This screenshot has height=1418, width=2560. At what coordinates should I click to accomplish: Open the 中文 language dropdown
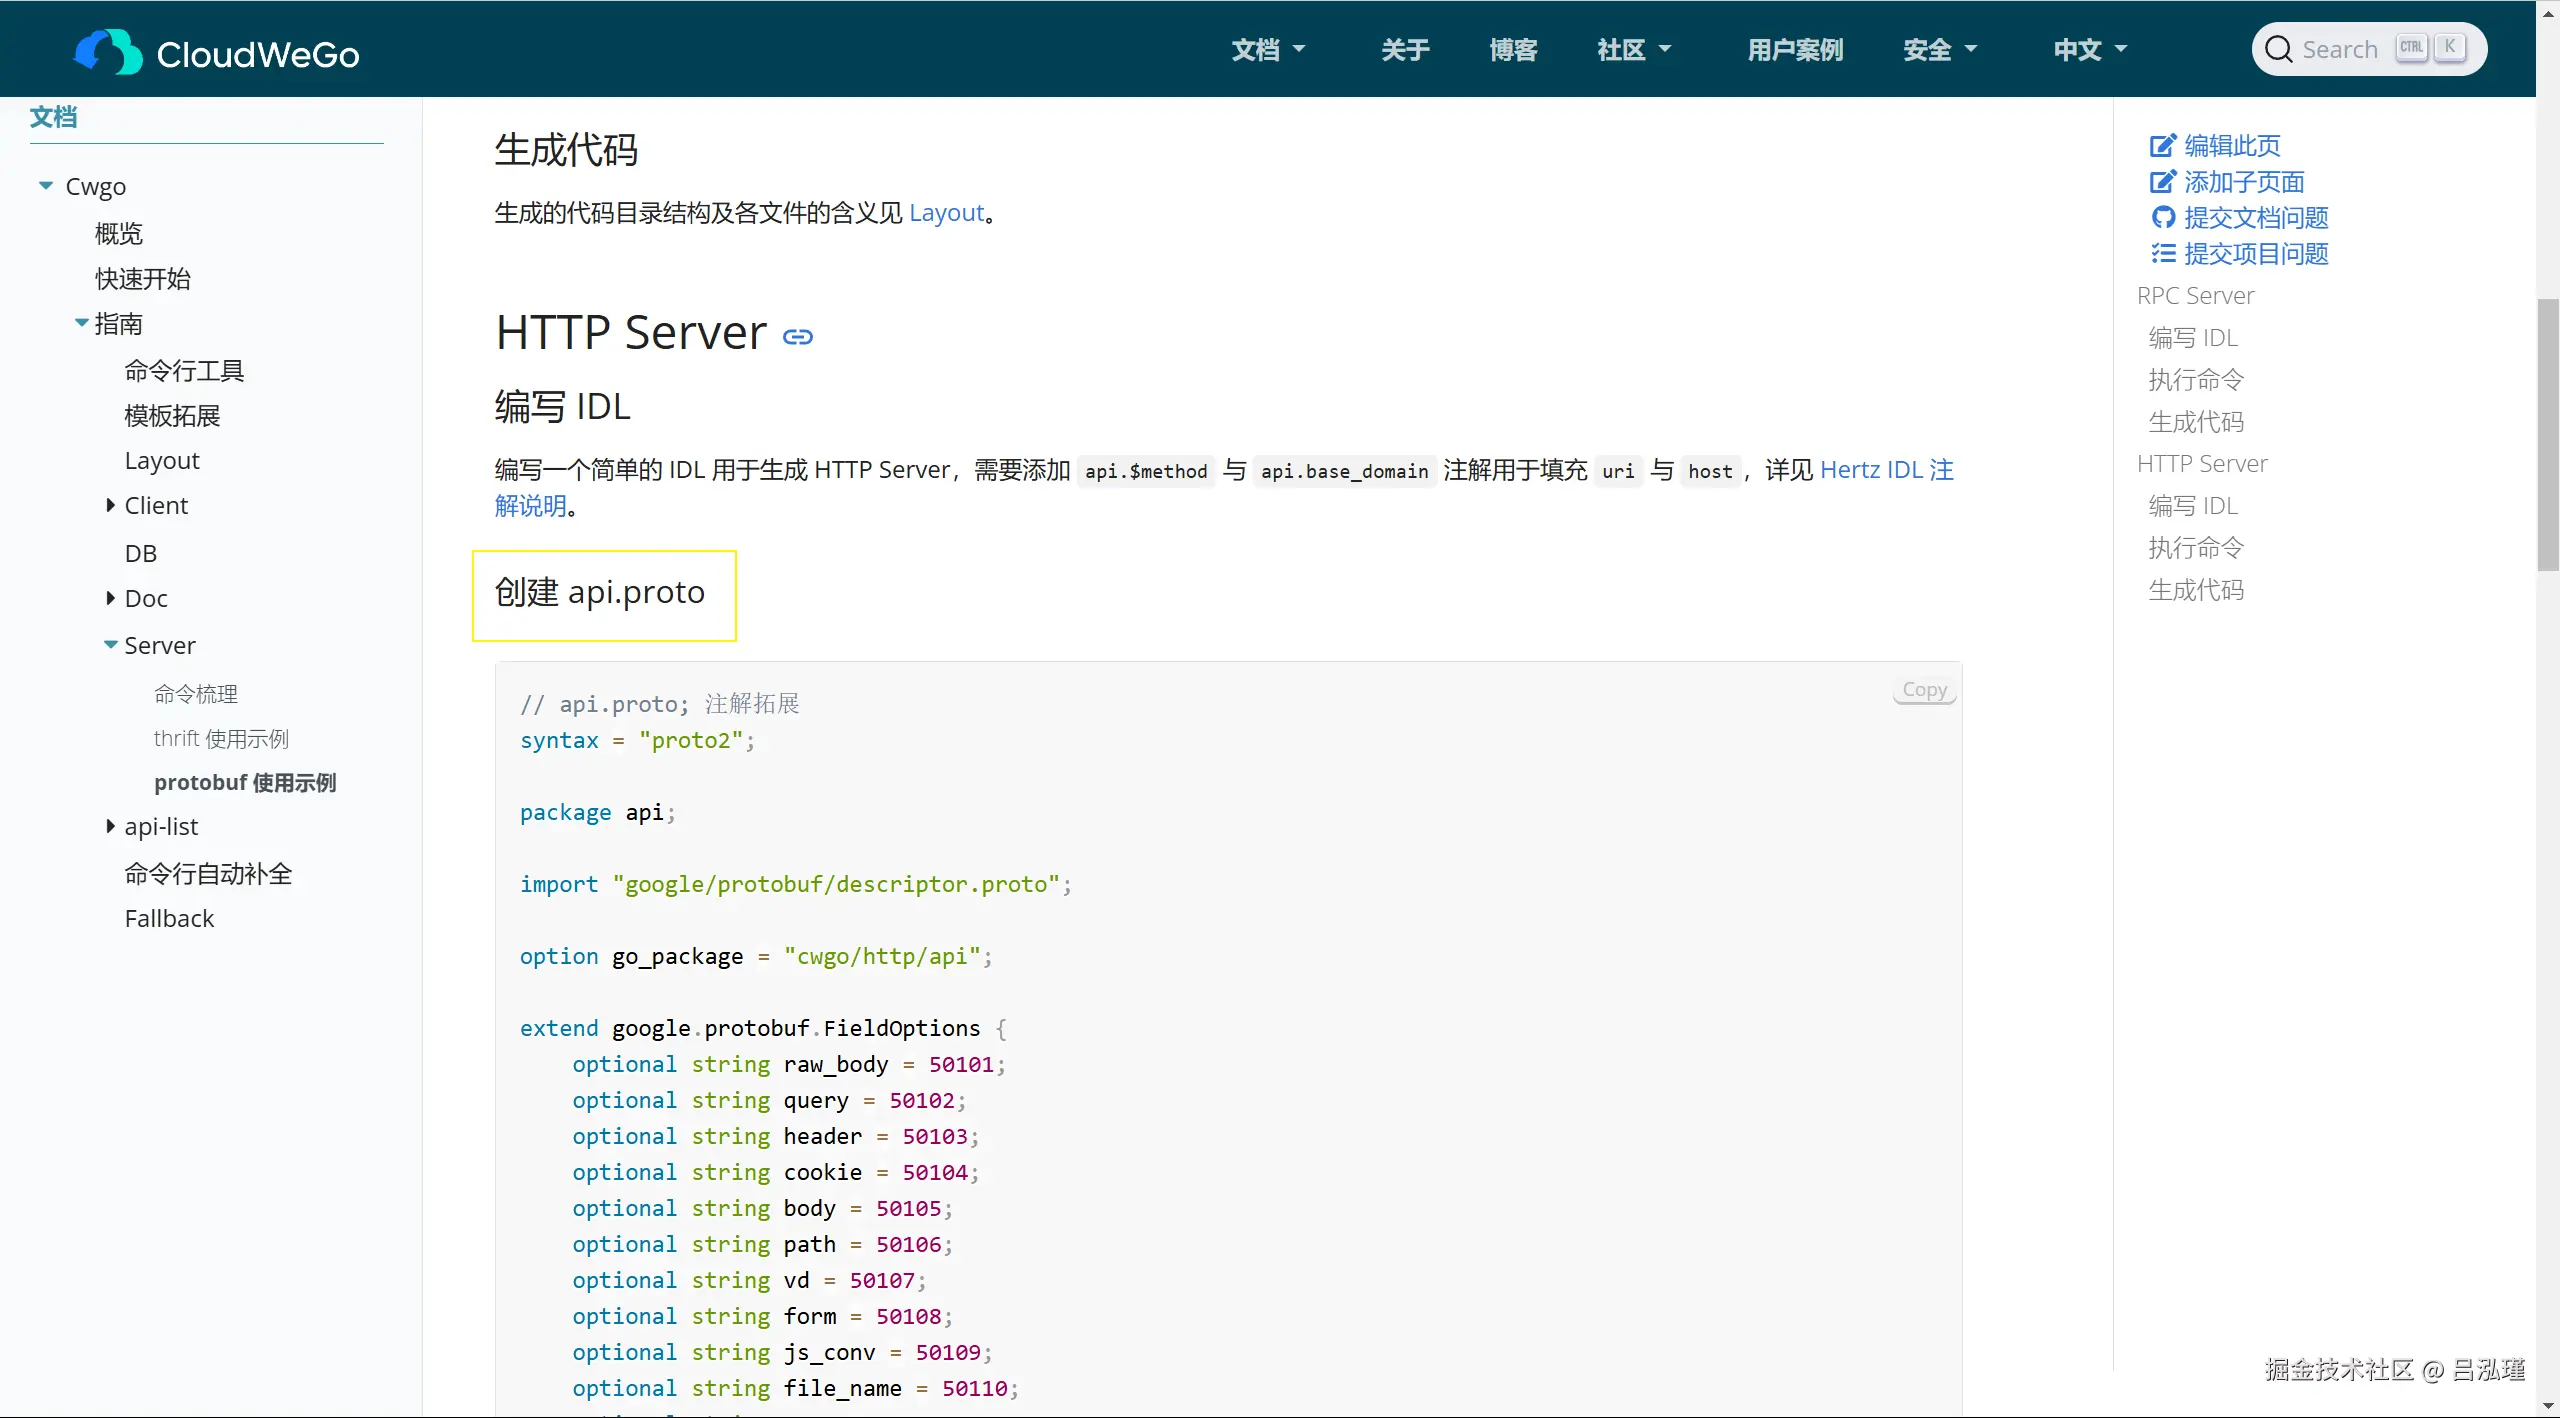coord(2089,50)
